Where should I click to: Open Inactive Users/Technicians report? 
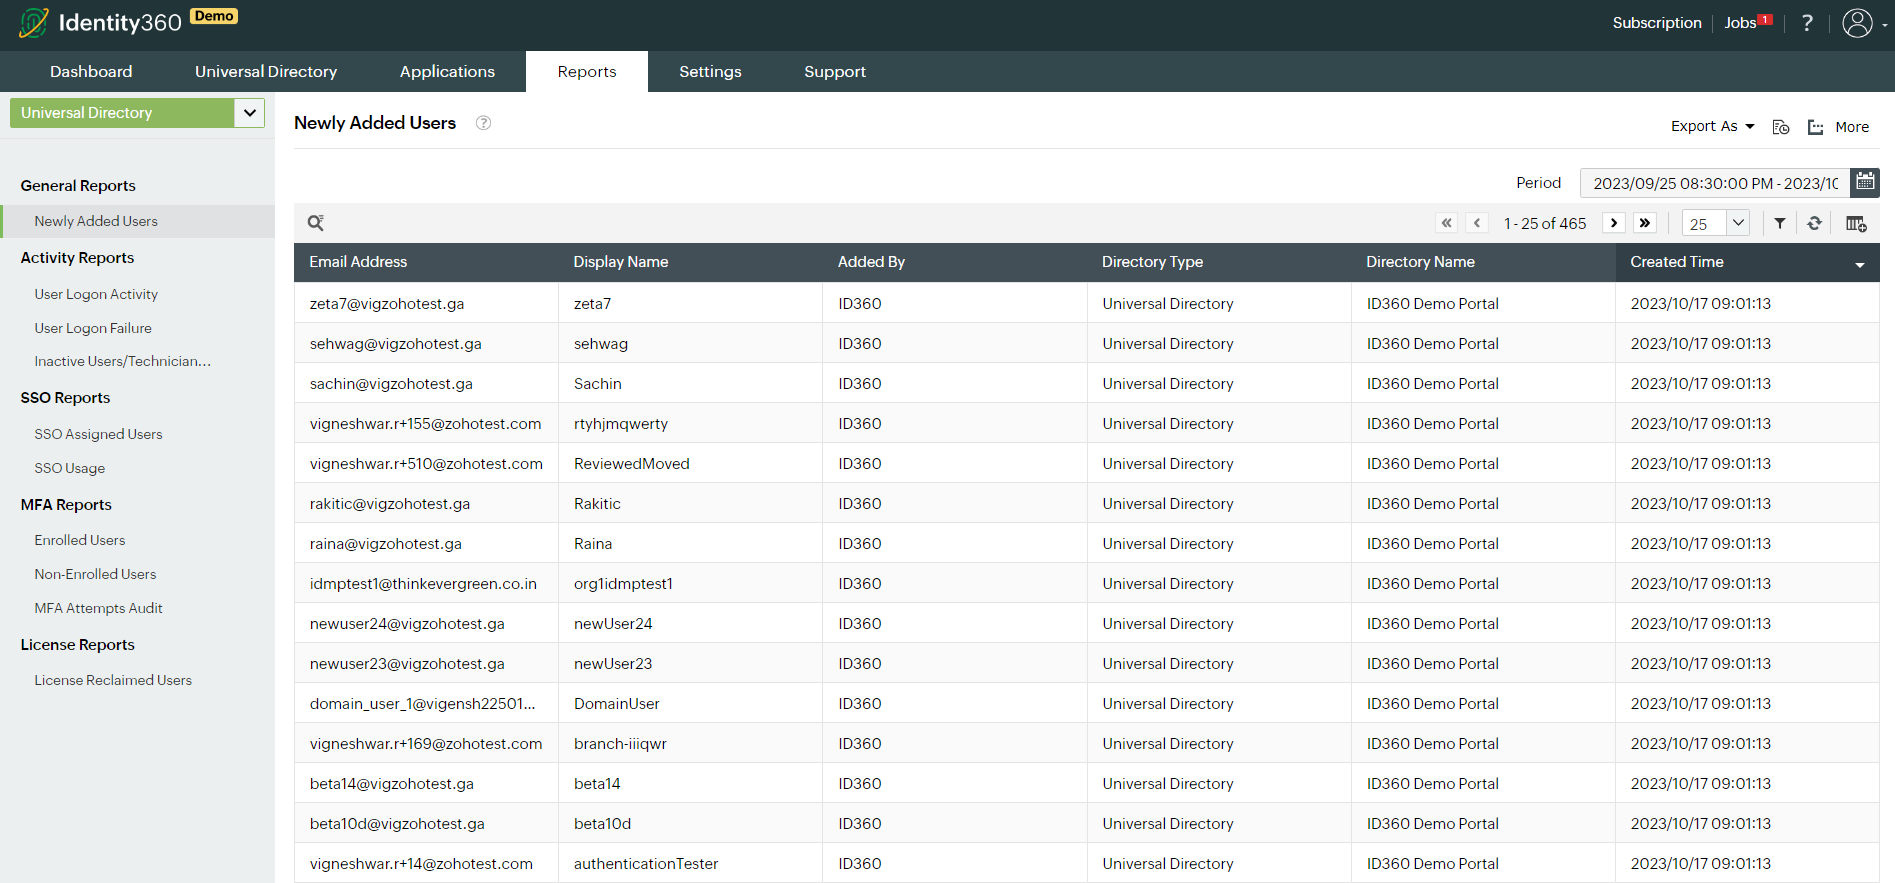pos(123,361)
